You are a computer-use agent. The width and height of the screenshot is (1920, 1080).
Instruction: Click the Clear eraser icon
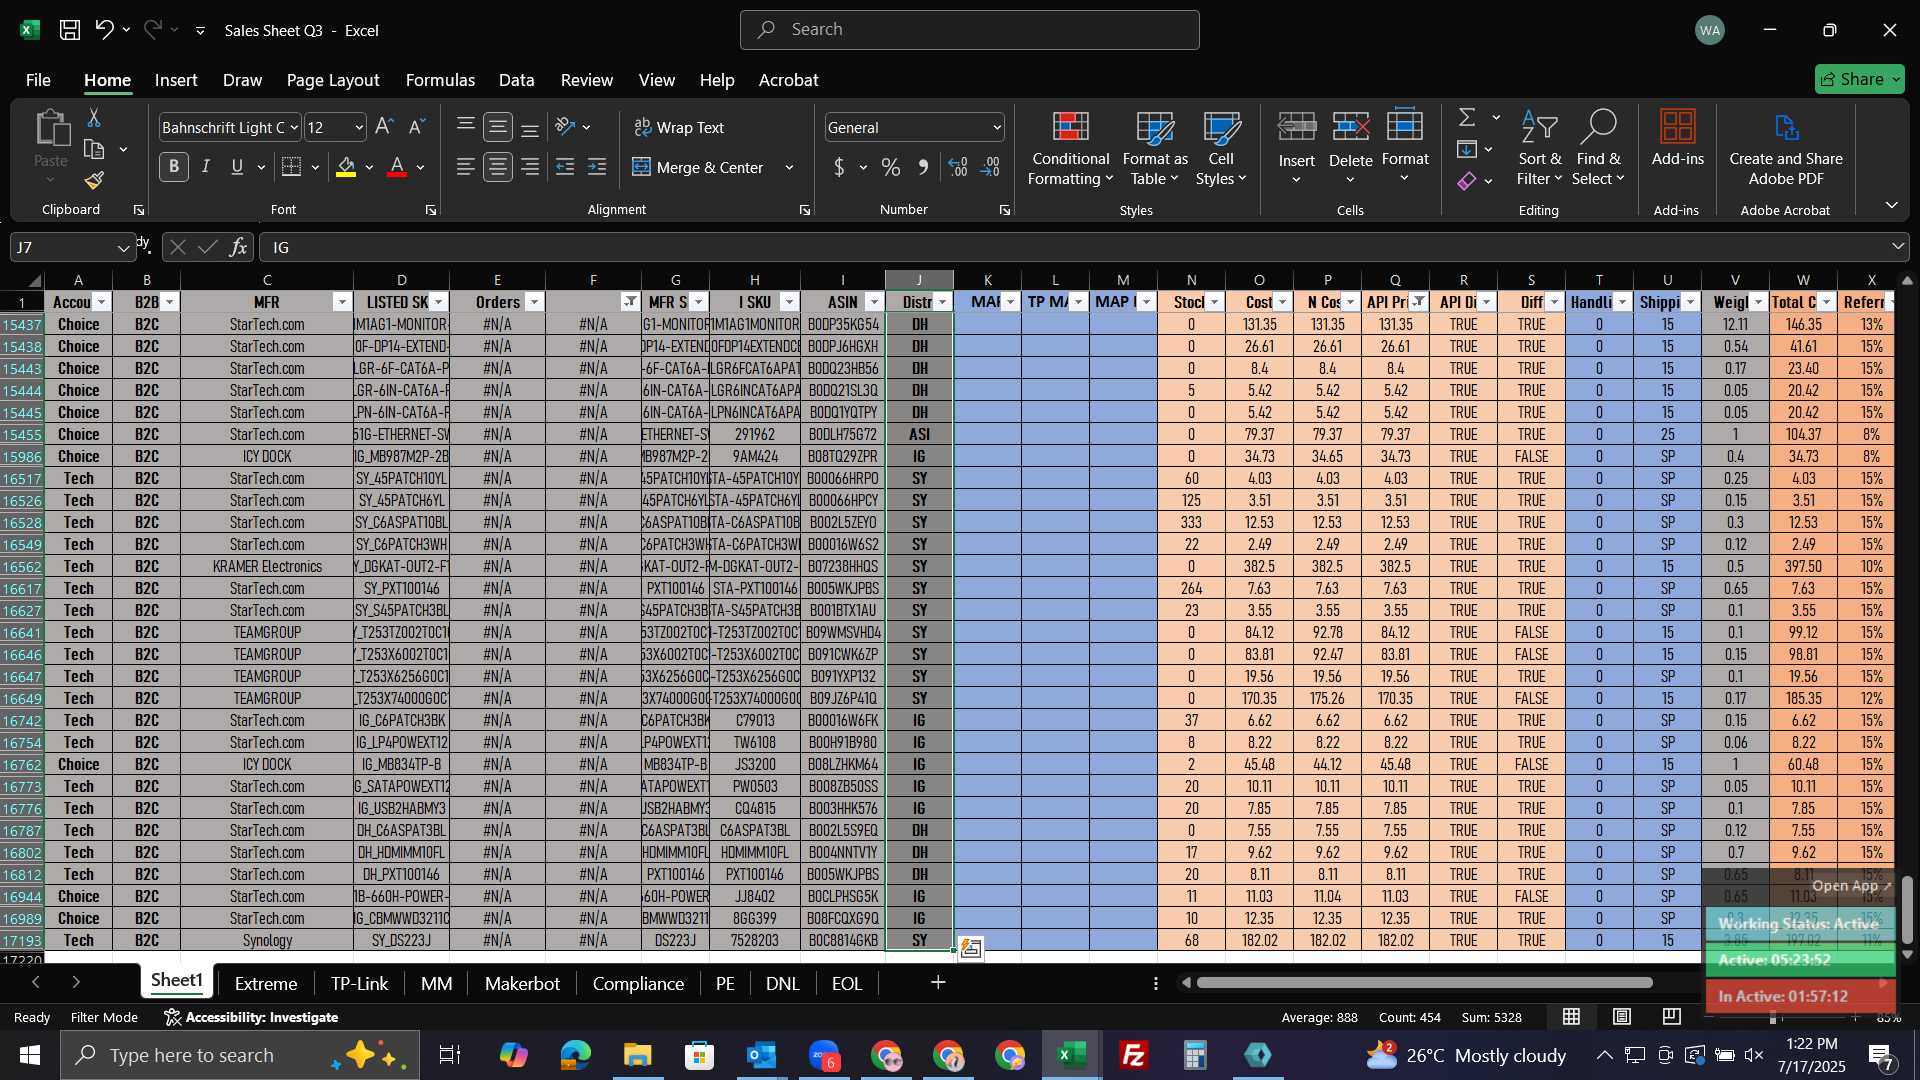(x=1467, y=181)
